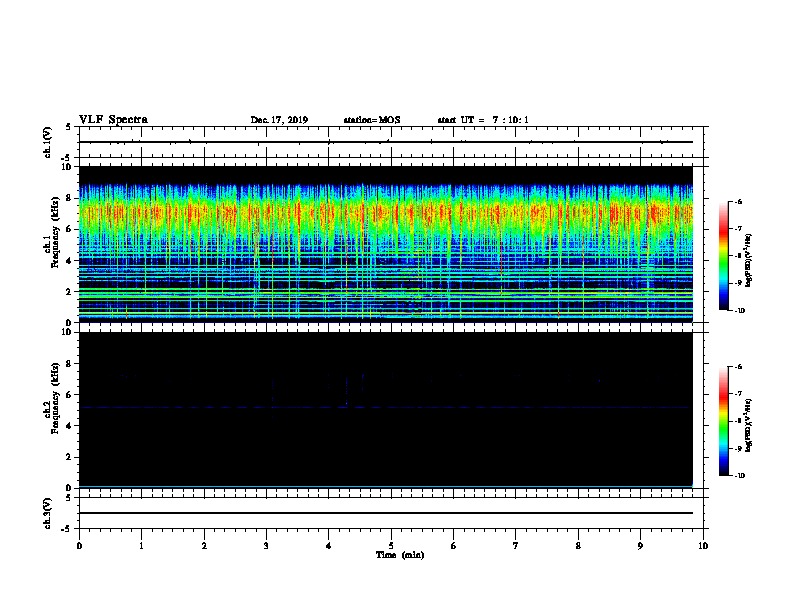Select the "Dec. 17, 2019" date text
Screen dimensions: 792x612
(x=279, y=120)
